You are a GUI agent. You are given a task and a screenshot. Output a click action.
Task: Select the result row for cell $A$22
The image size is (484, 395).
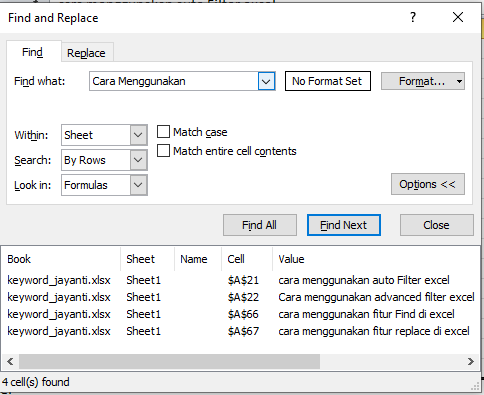pyautogui.click(x=241, y=297)
